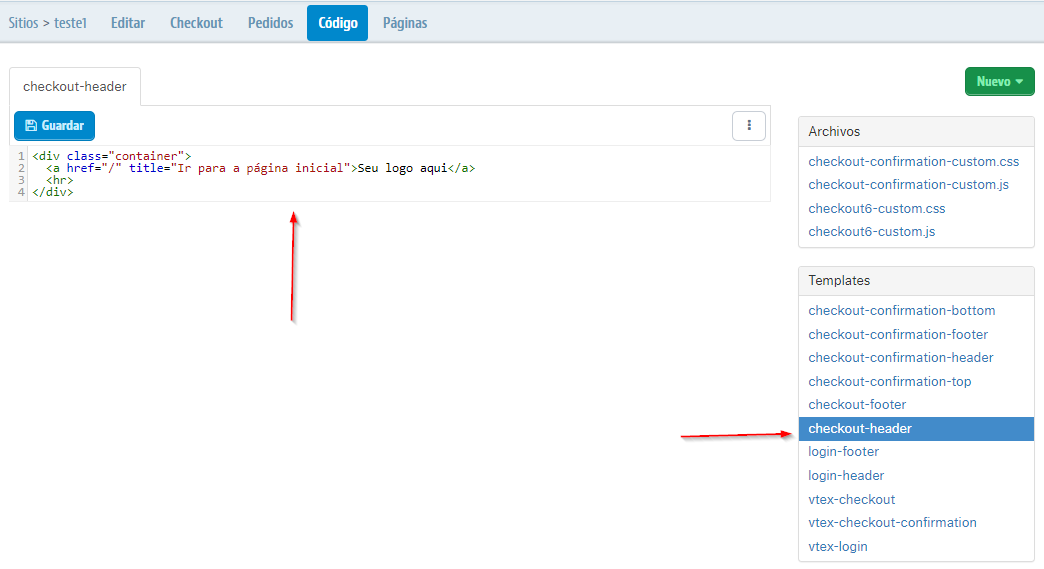The height and width of the screenshot is (569, 1044).
Task: Open checkout6-custom.css file
Action: [876, 209]
